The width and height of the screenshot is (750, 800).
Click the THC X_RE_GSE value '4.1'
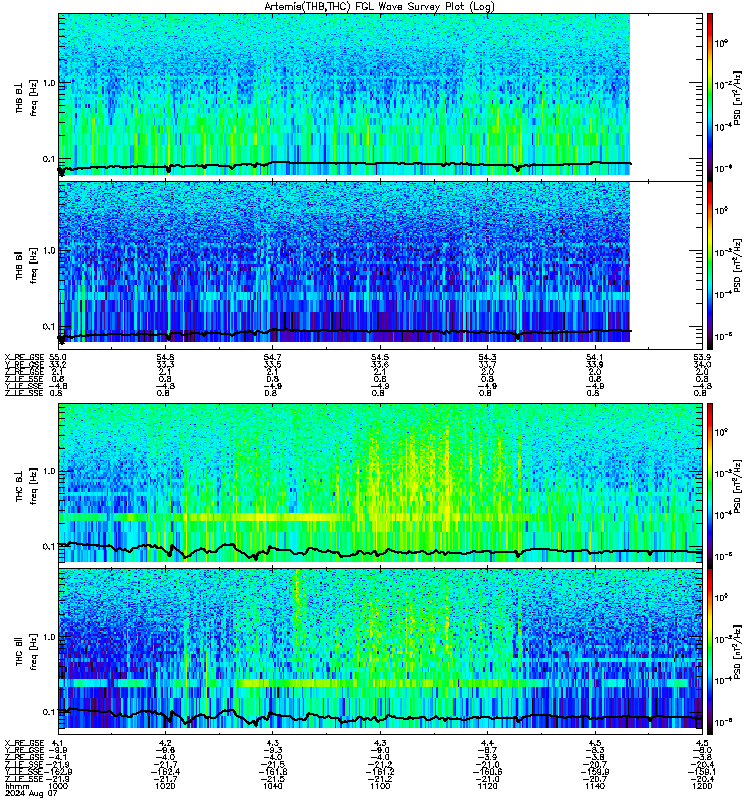(58, 743)
